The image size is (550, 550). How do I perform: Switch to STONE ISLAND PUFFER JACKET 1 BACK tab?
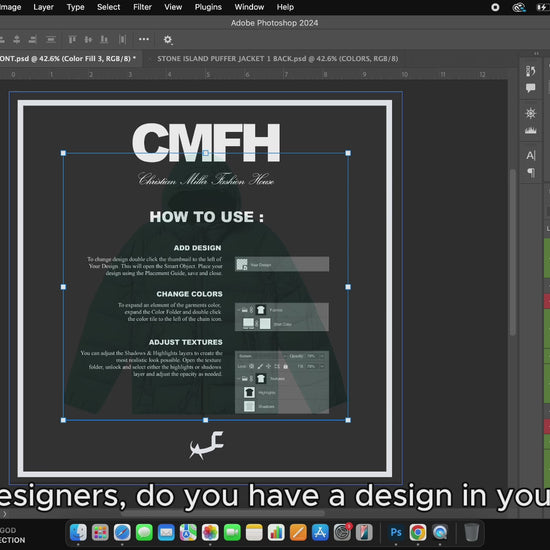(x=277, y=59)
